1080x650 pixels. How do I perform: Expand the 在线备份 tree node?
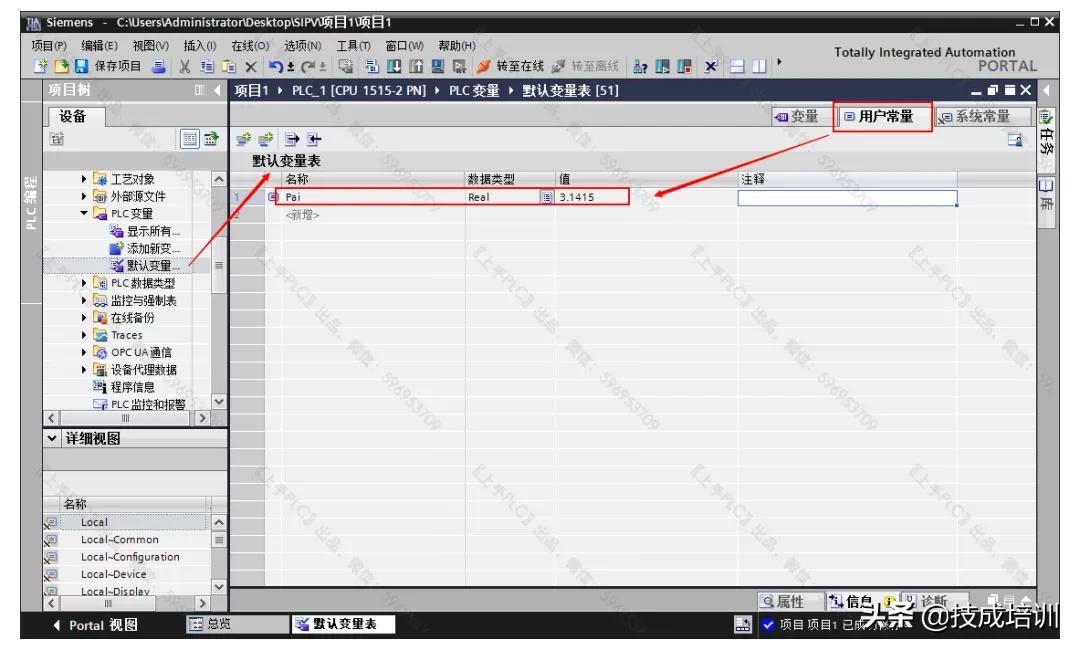(84, 317)
